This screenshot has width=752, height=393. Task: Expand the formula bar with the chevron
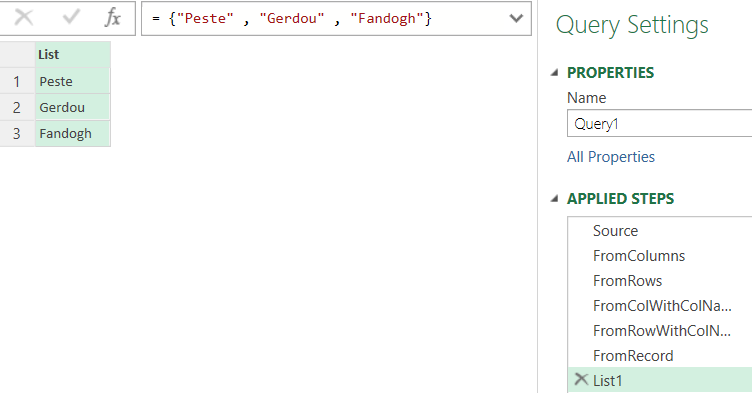[x=516, y=18]
